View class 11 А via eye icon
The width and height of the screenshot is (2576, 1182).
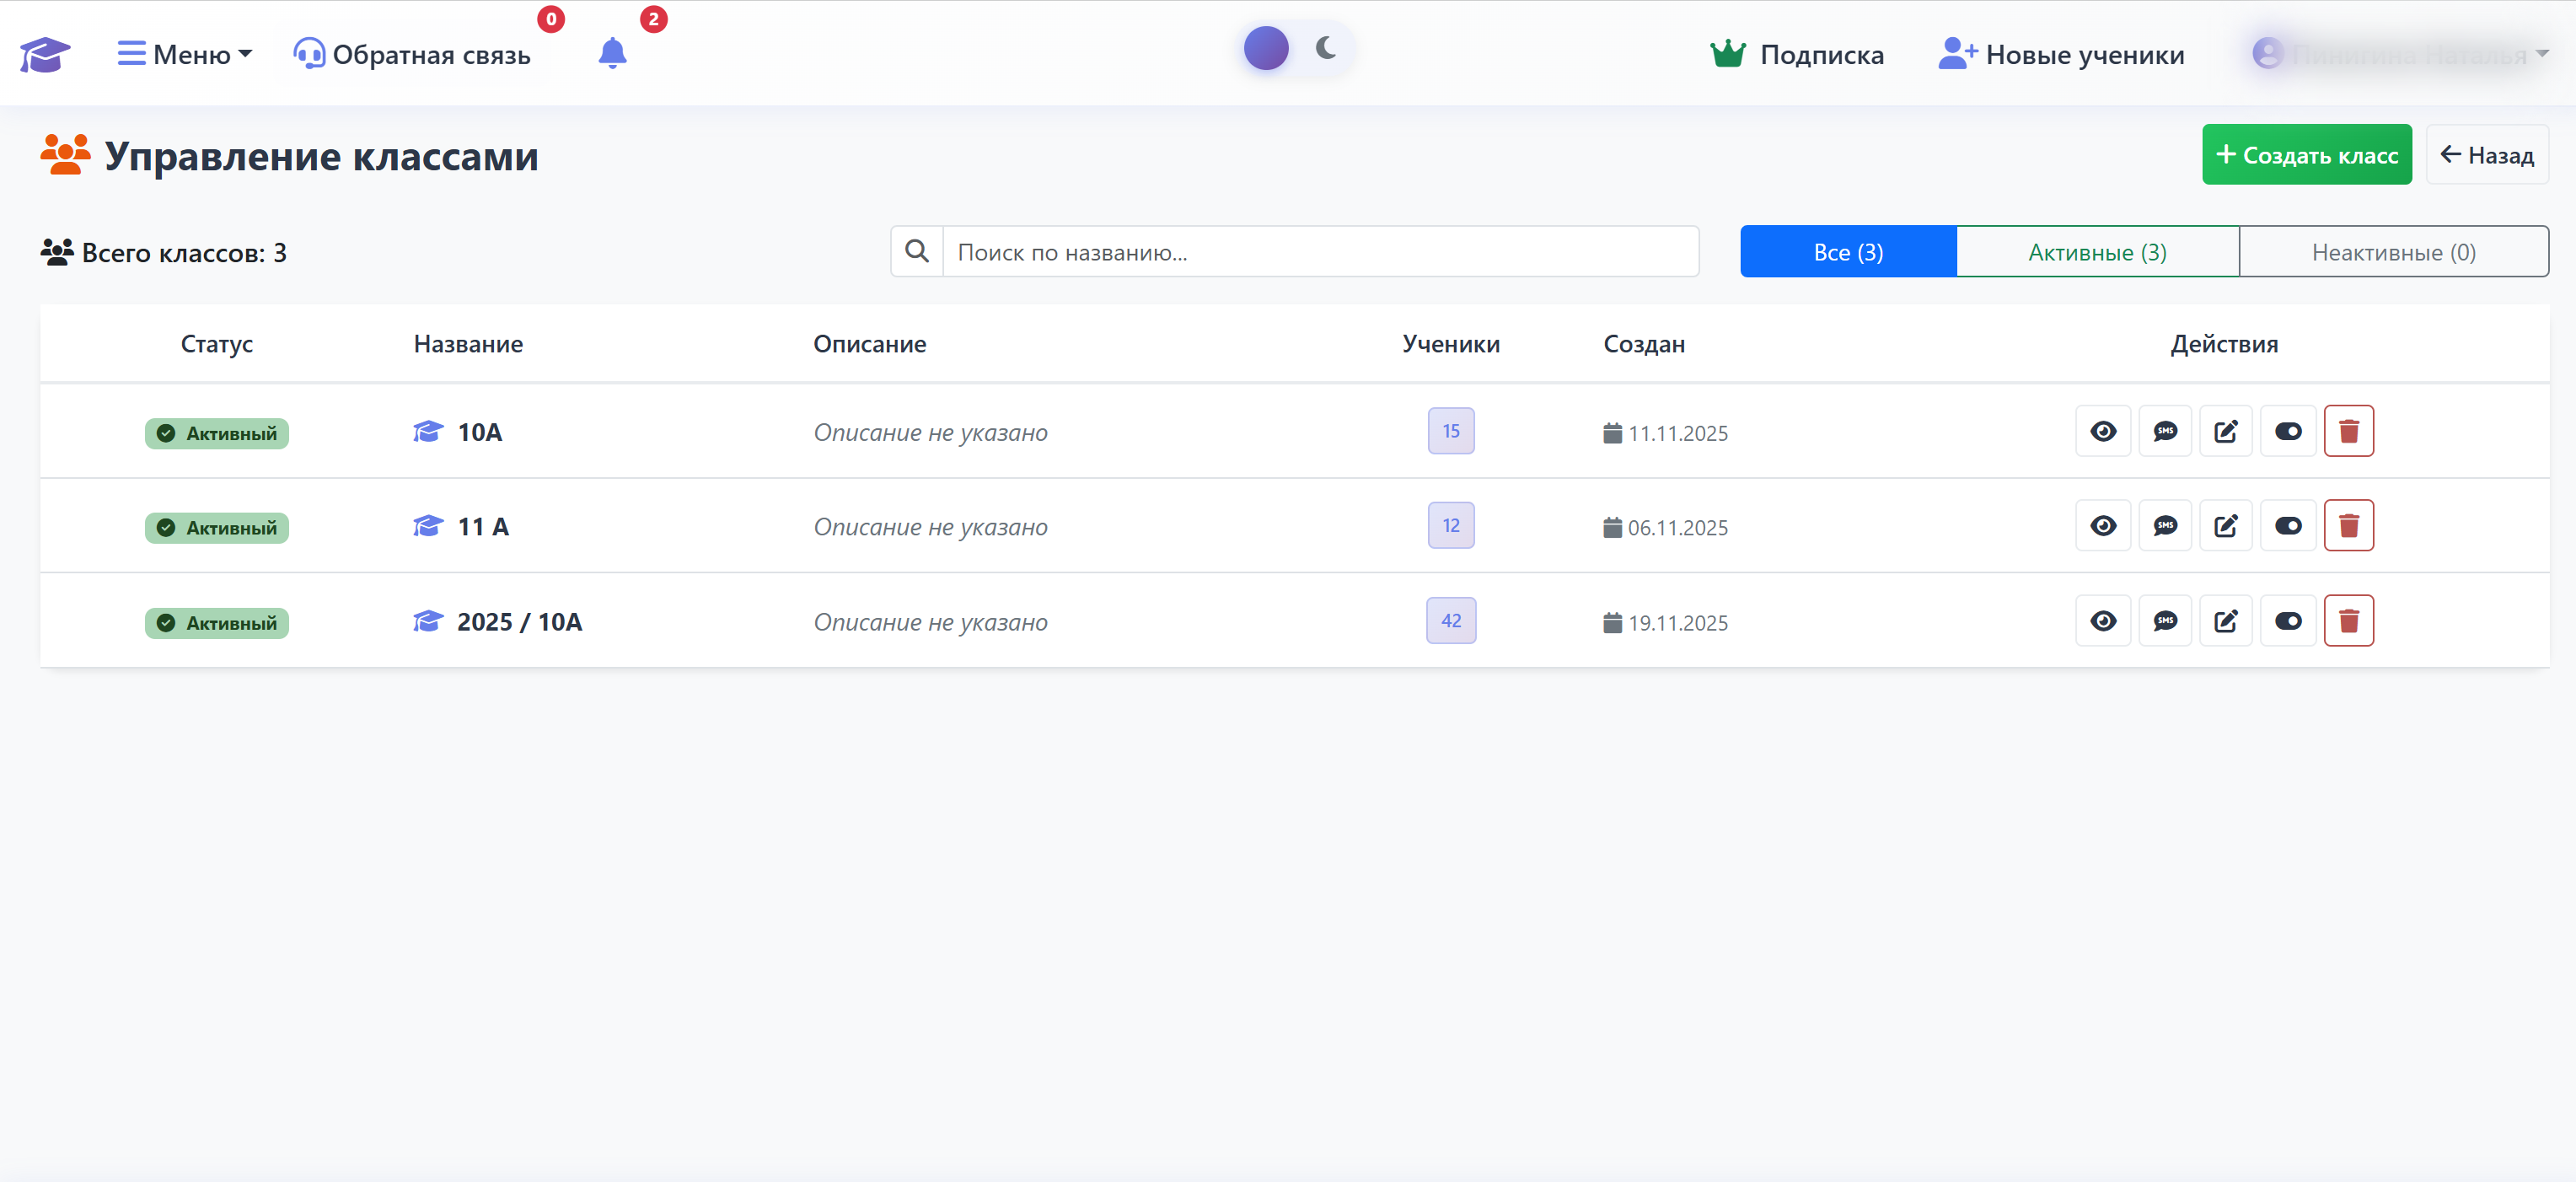(x=2103, y=525)
